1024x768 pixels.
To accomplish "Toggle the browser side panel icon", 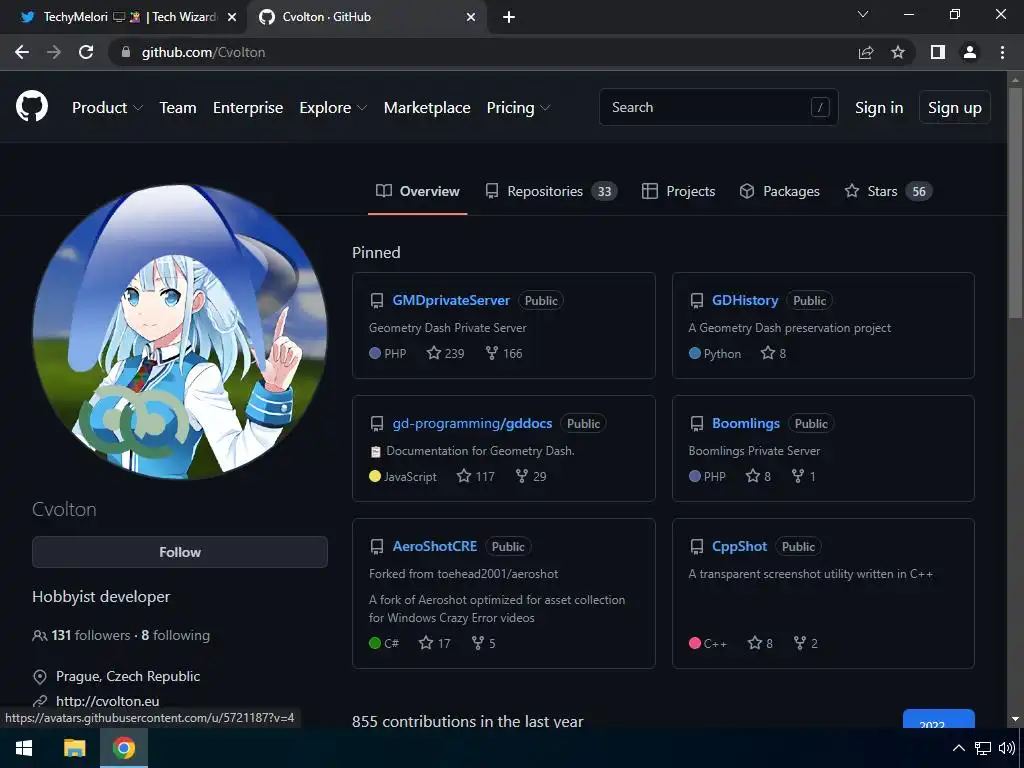I will 938,52.
